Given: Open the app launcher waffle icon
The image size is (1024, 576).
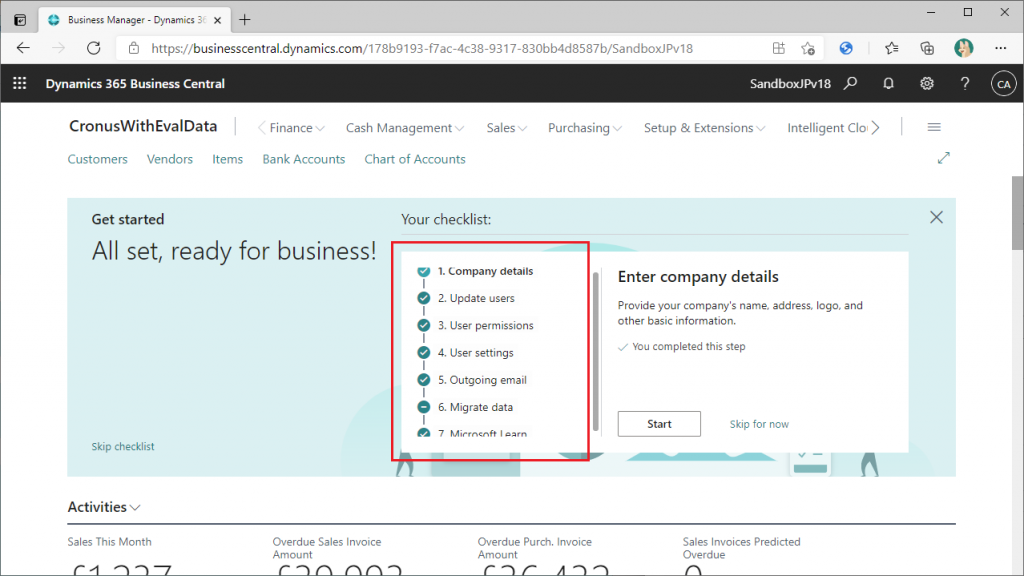Looking at the screenshot, I should pos(20,84).
